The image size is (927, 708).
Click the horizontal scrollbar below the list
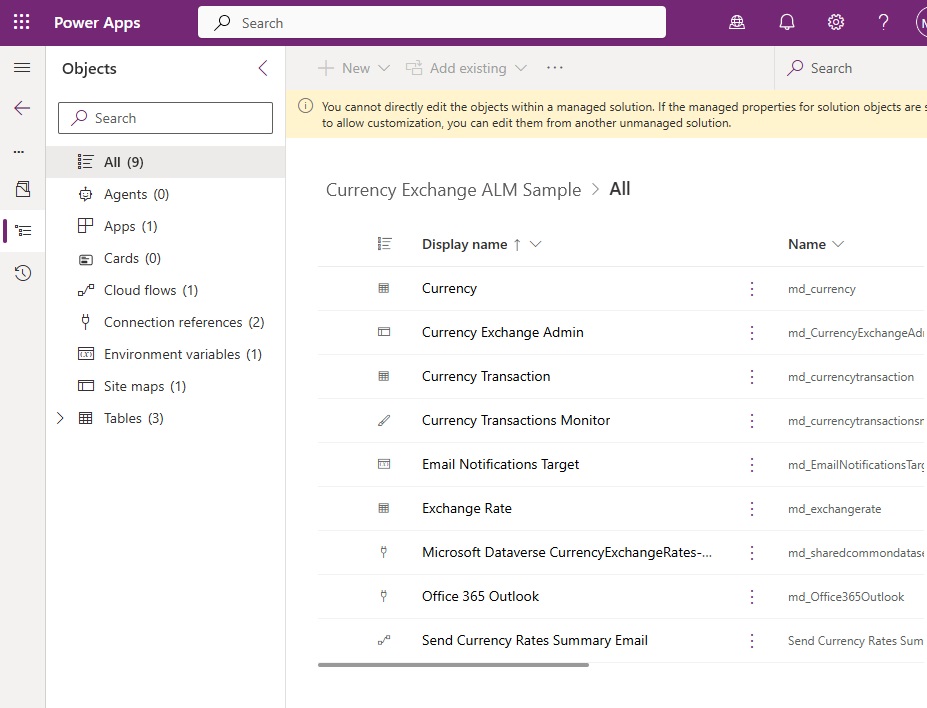click(453, 665)
